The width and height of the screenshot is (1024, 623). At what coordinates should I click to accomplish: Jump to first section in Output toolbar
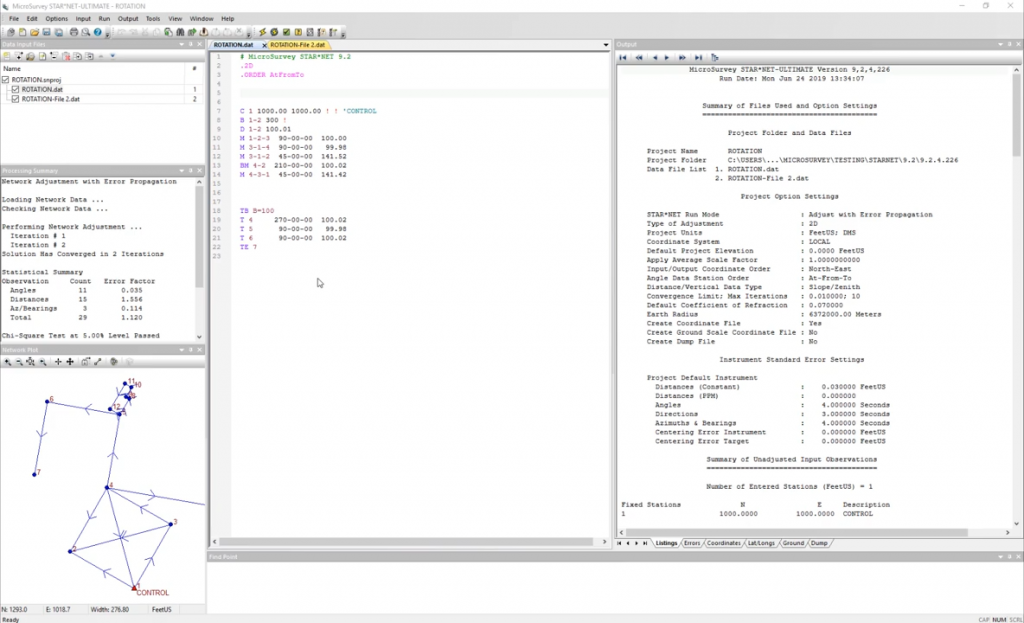[x=623, y=57]
